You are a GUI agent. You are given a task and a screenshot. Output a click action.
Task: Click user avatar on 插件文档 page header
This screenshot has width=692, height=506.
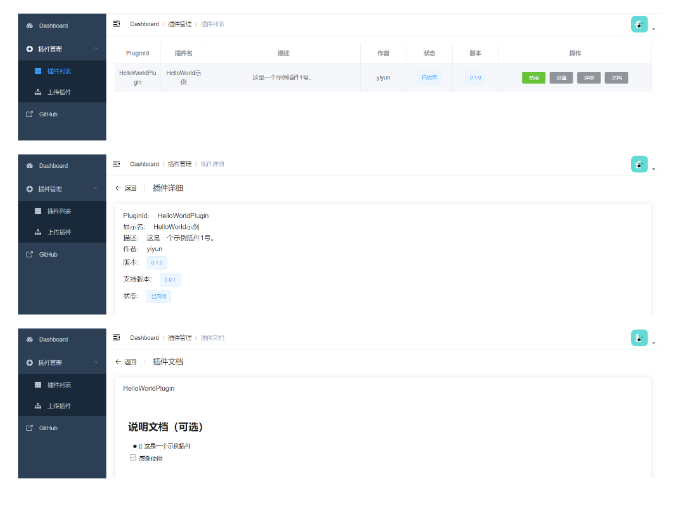(639, 338)
